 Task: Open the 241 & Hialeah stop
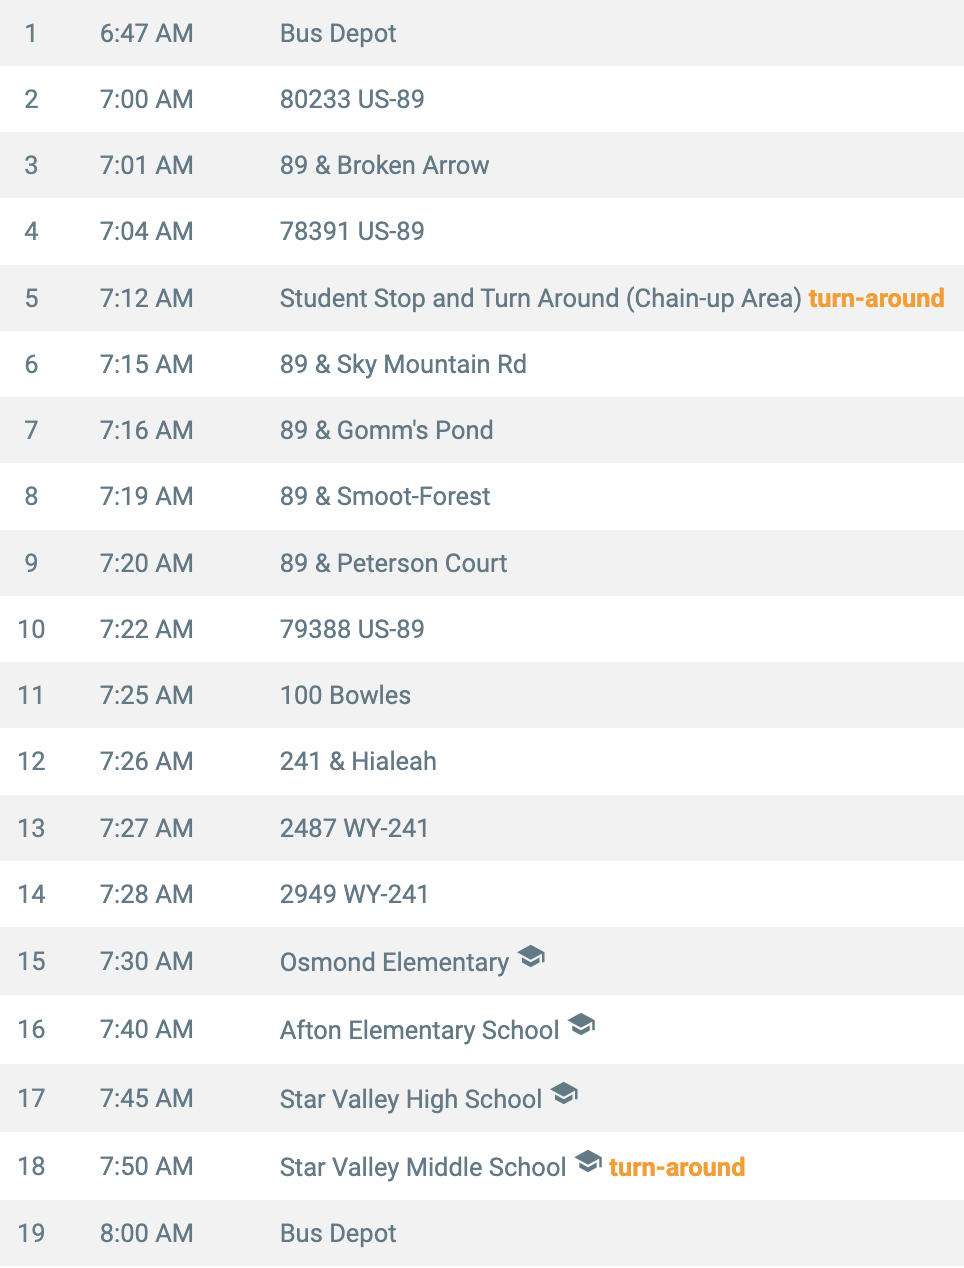(x=482, y=761)
